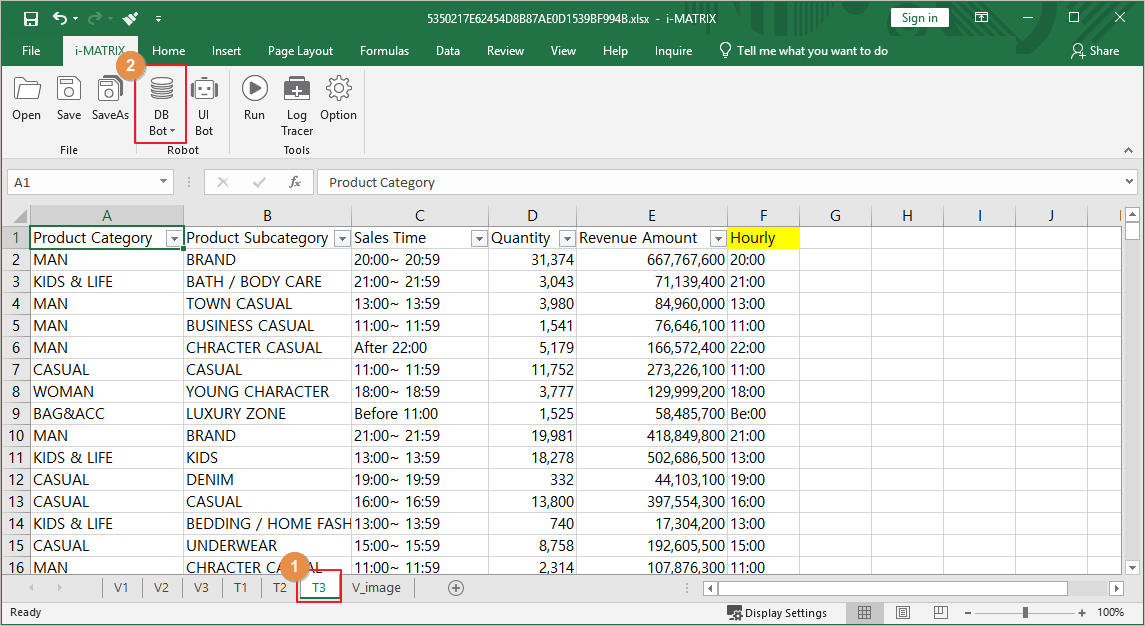Viewport: 1145px width, 626px height.
Task: Add a new sheet with plus icon
Action: (456, 588)
